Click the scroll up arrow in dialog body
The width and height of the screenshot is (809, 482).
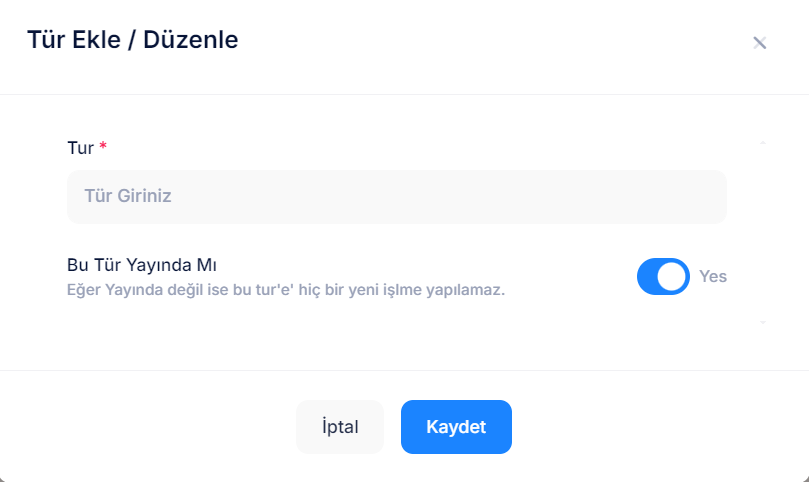(x=763, y=144)
